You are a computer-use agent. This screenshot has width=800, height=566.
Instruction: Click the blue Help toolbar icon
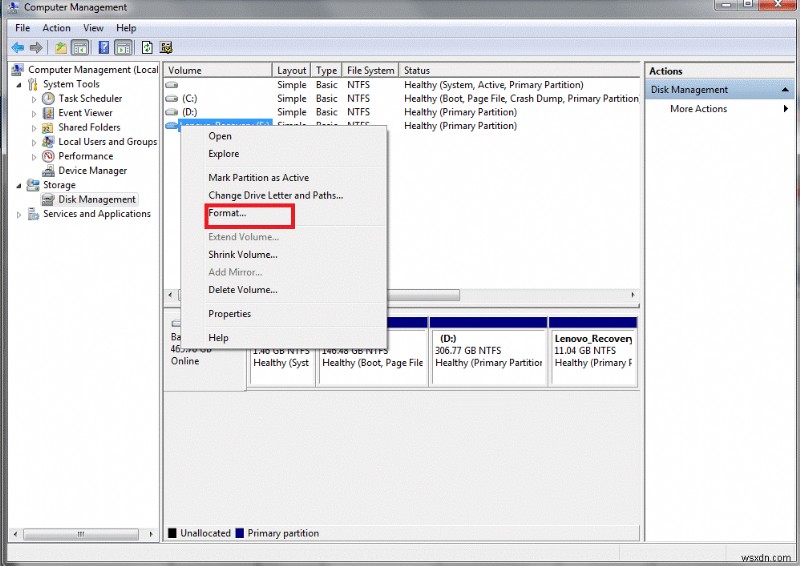pyautogui.click(x=103, y=47)
